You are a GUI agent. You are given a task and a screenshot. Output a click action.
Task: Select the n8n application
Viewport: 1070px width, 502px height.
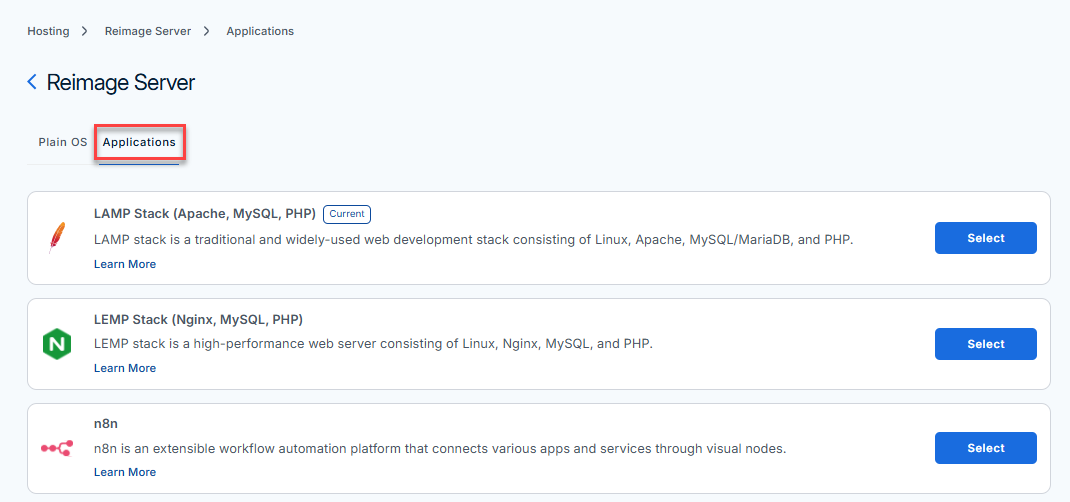pyautogui.click(x=985, y=448)
